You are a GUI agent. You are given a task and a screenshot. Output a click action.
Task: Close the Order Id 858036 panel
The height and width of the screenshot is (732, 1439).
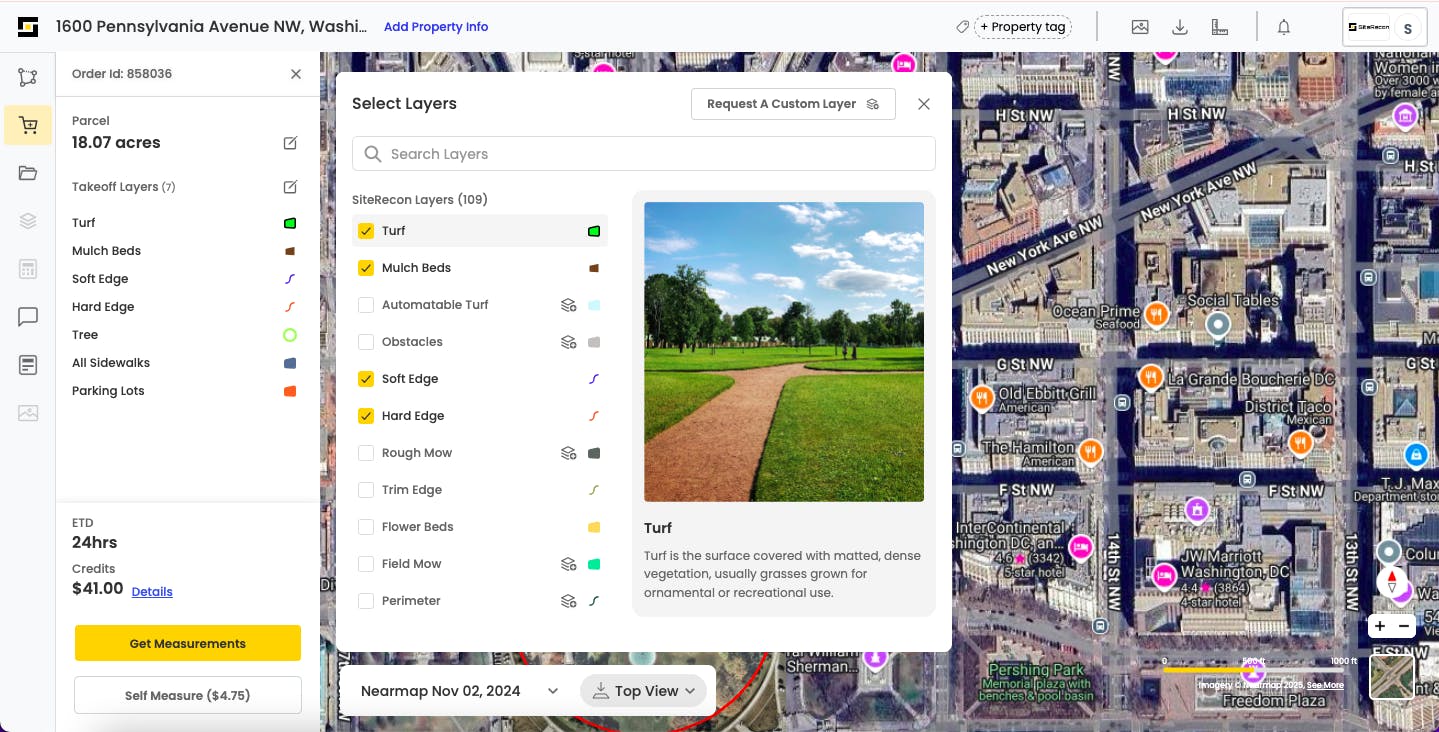coord(295,74)
